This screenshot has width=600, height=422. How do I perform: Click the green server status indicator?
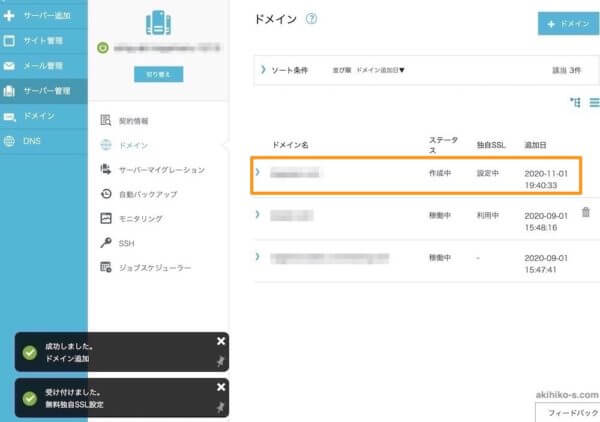click(x=103, y=48)
